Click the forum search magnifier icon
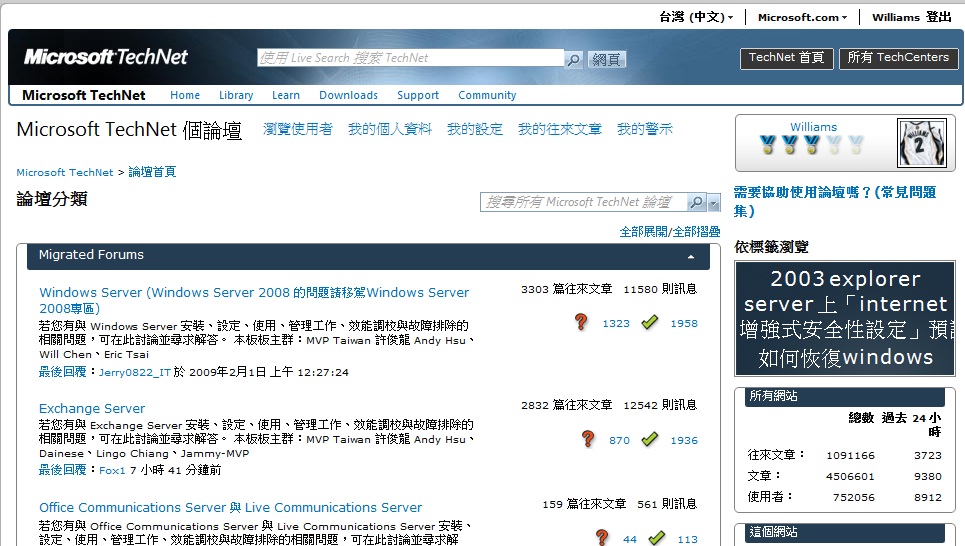Viewport: 965px width, 546px height. [x=696, y=202]
